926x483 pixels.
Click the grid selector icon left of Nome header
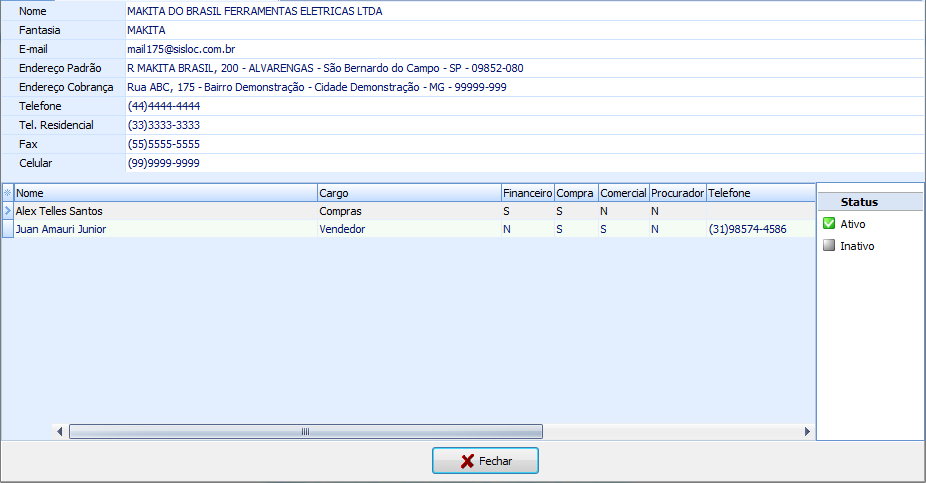8,193
